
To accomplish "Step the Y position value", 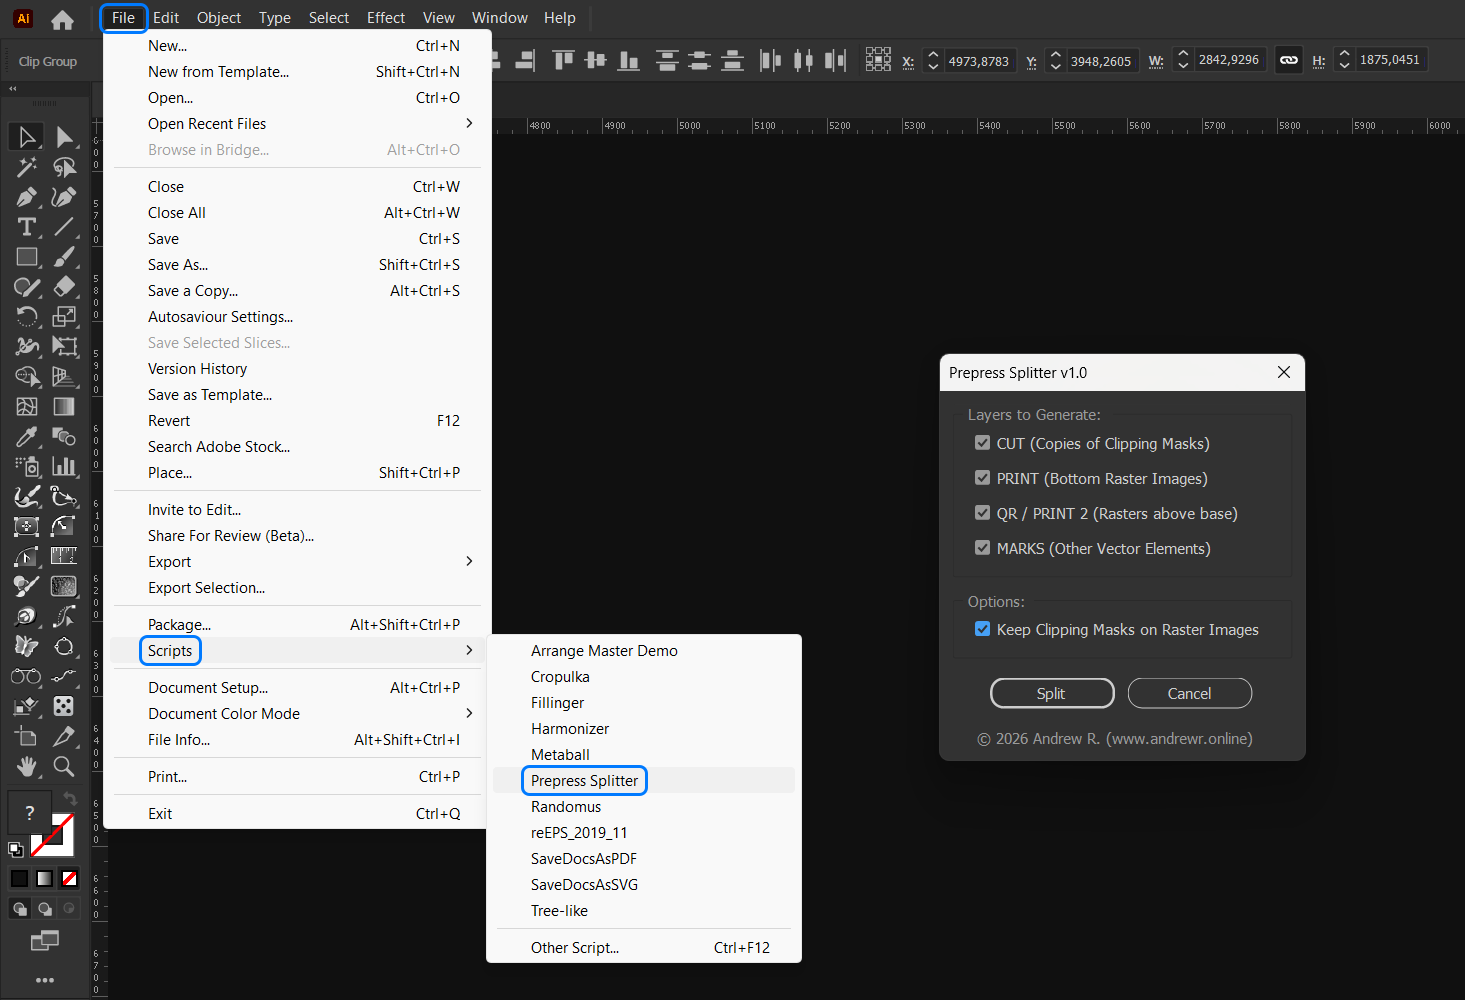I will [x=1055, y=61].
